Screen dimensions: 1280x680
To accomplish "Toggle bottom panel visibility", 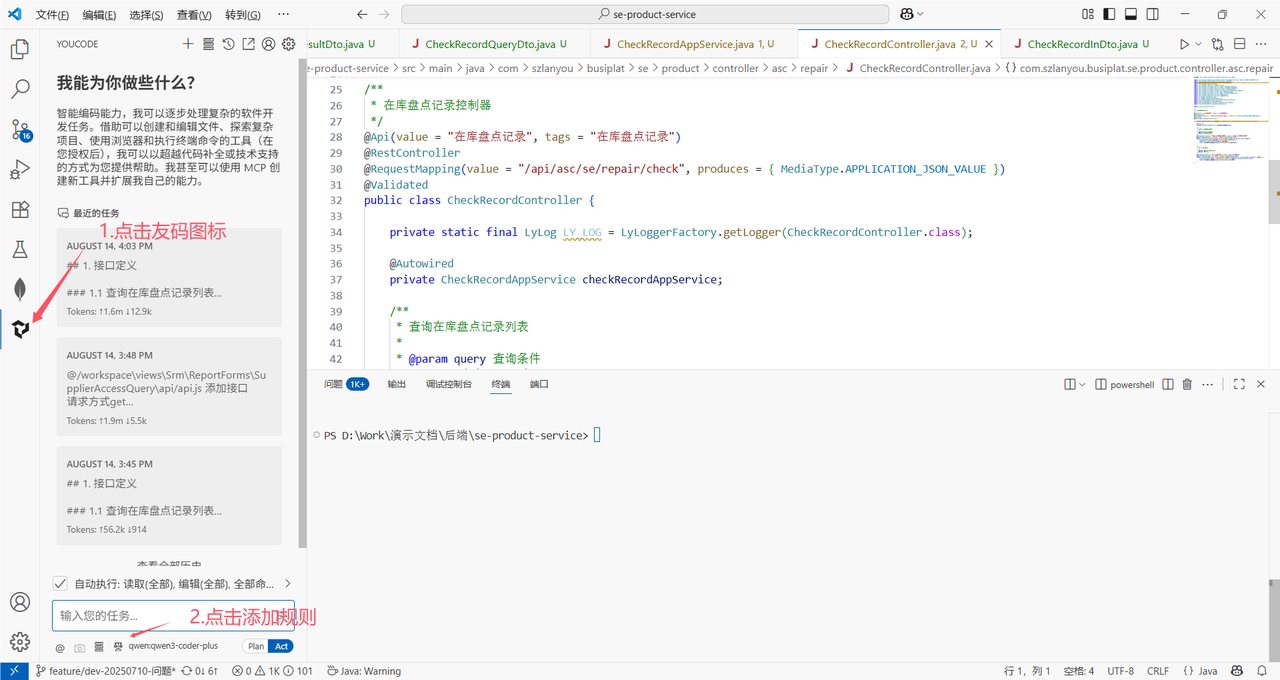I will click(1131, 14).
